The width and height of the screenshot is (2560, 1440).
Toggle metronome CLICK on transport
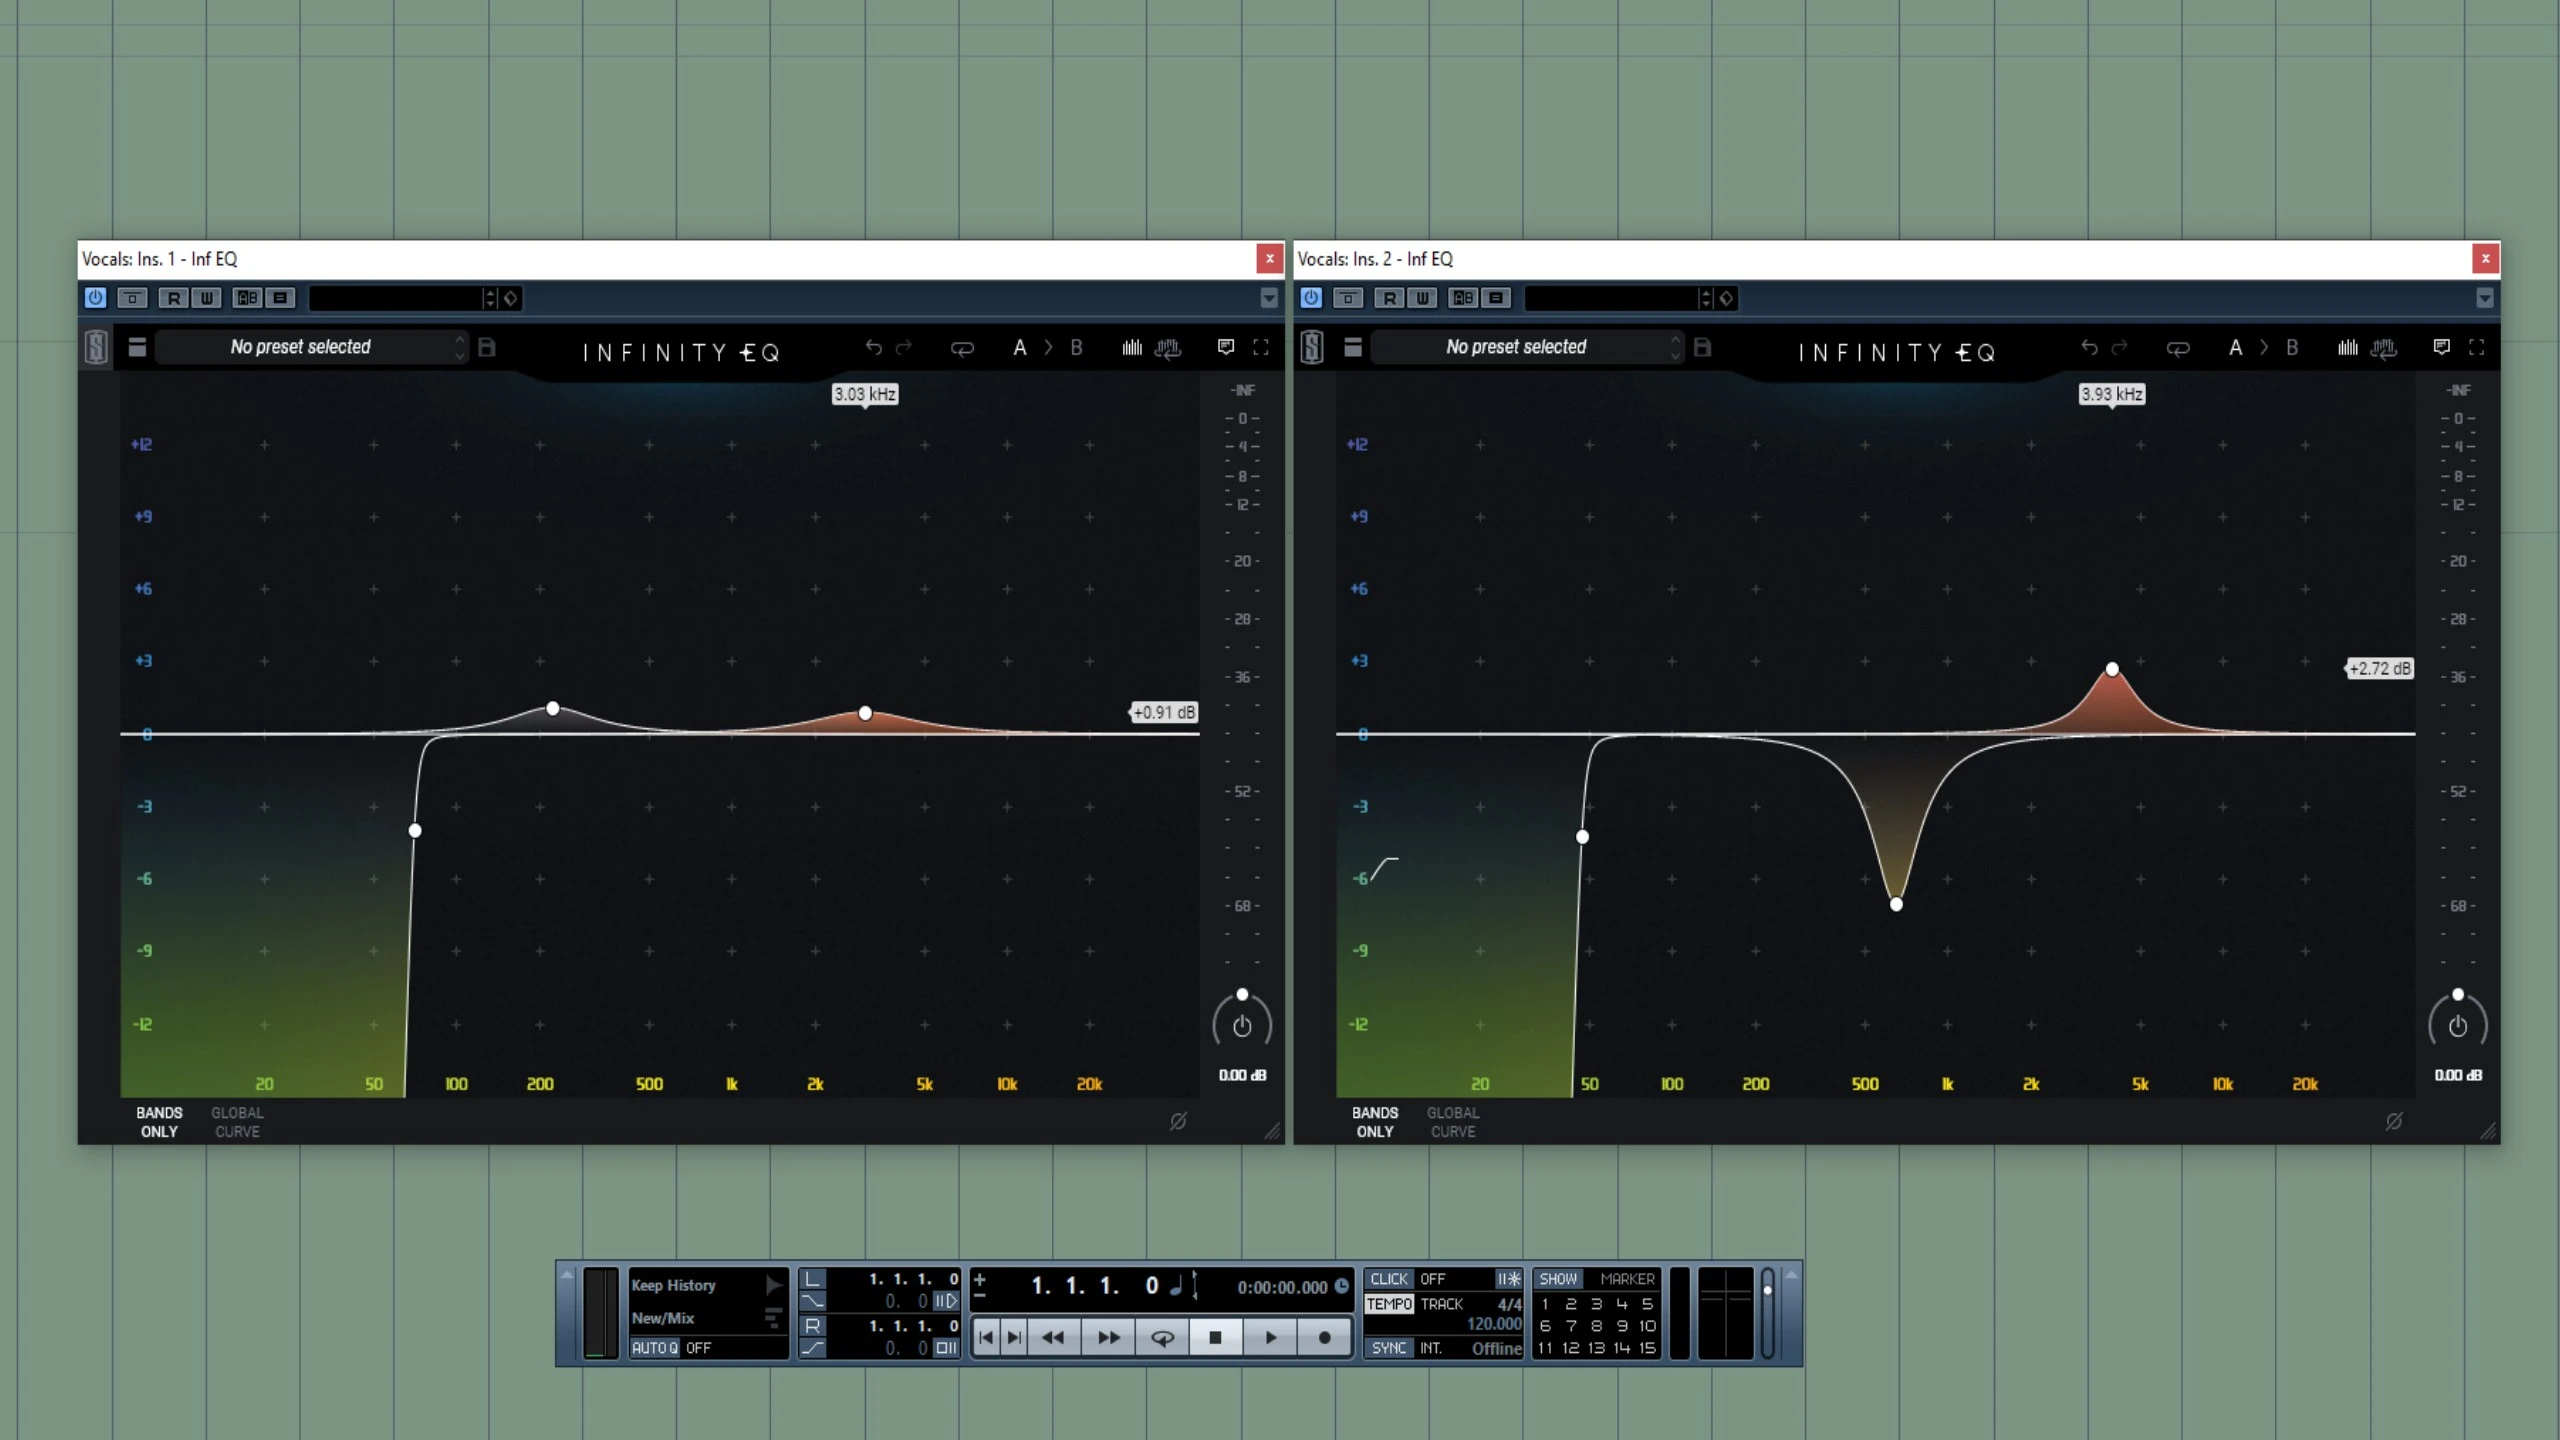pyautogui.click(x=1388, y=1279)
